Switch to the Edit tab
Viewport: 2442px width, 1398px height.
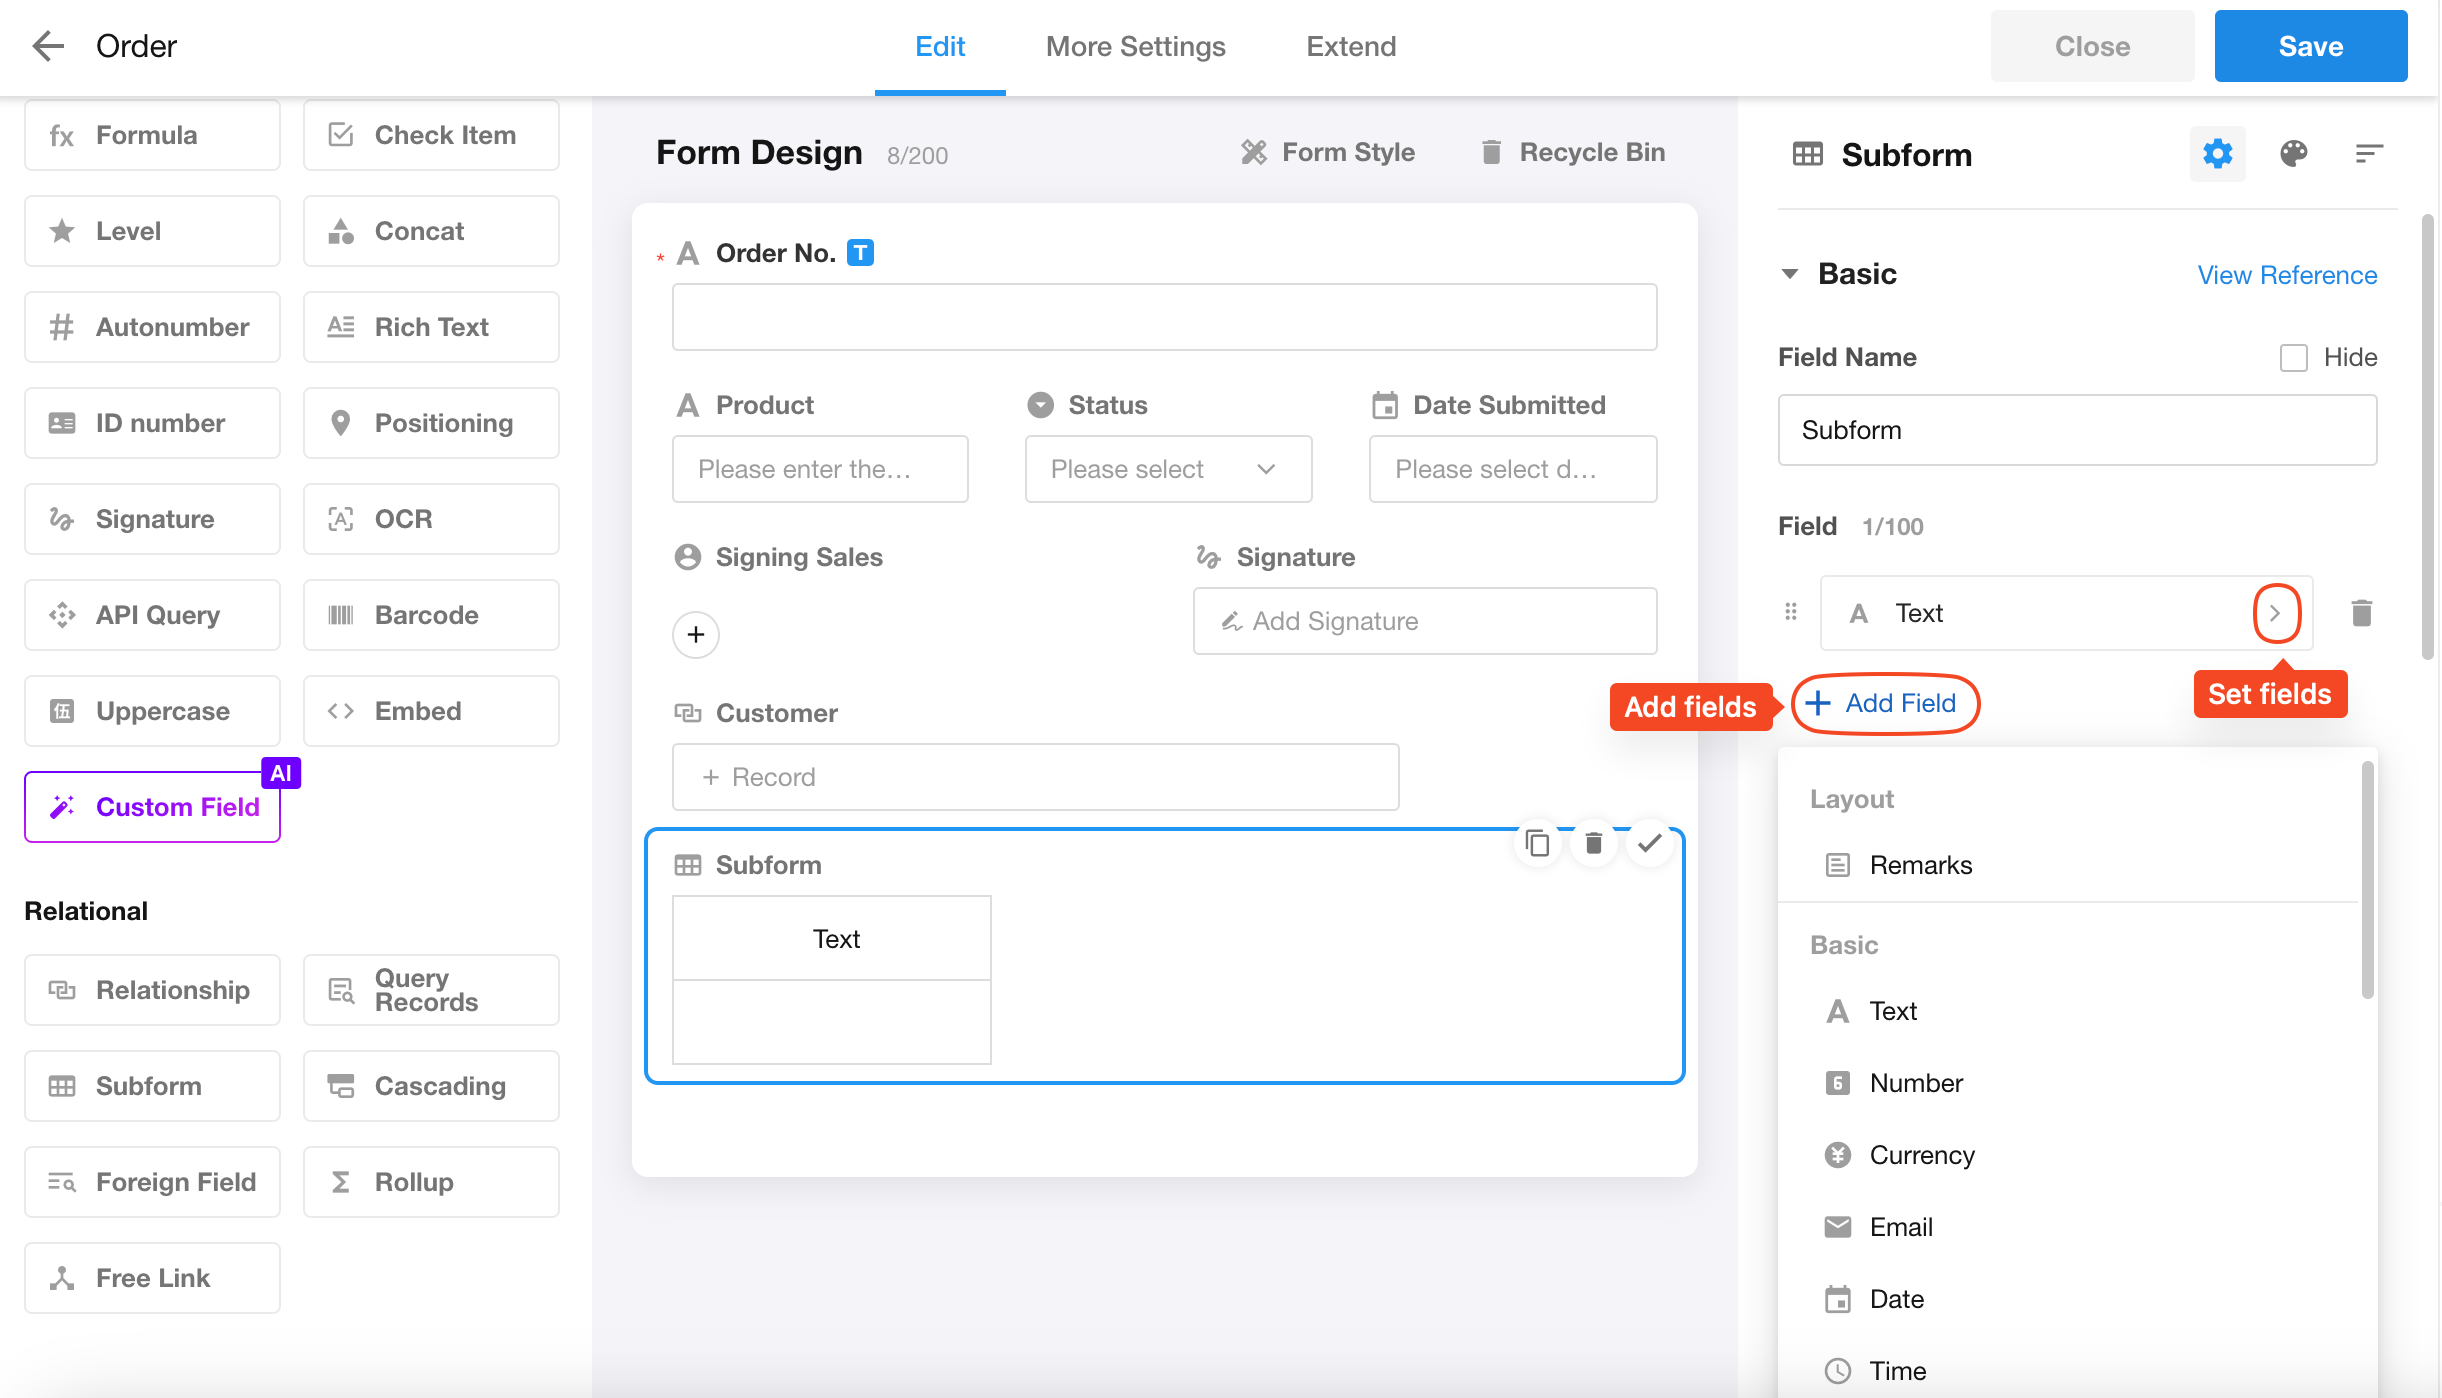coord(940,47)
